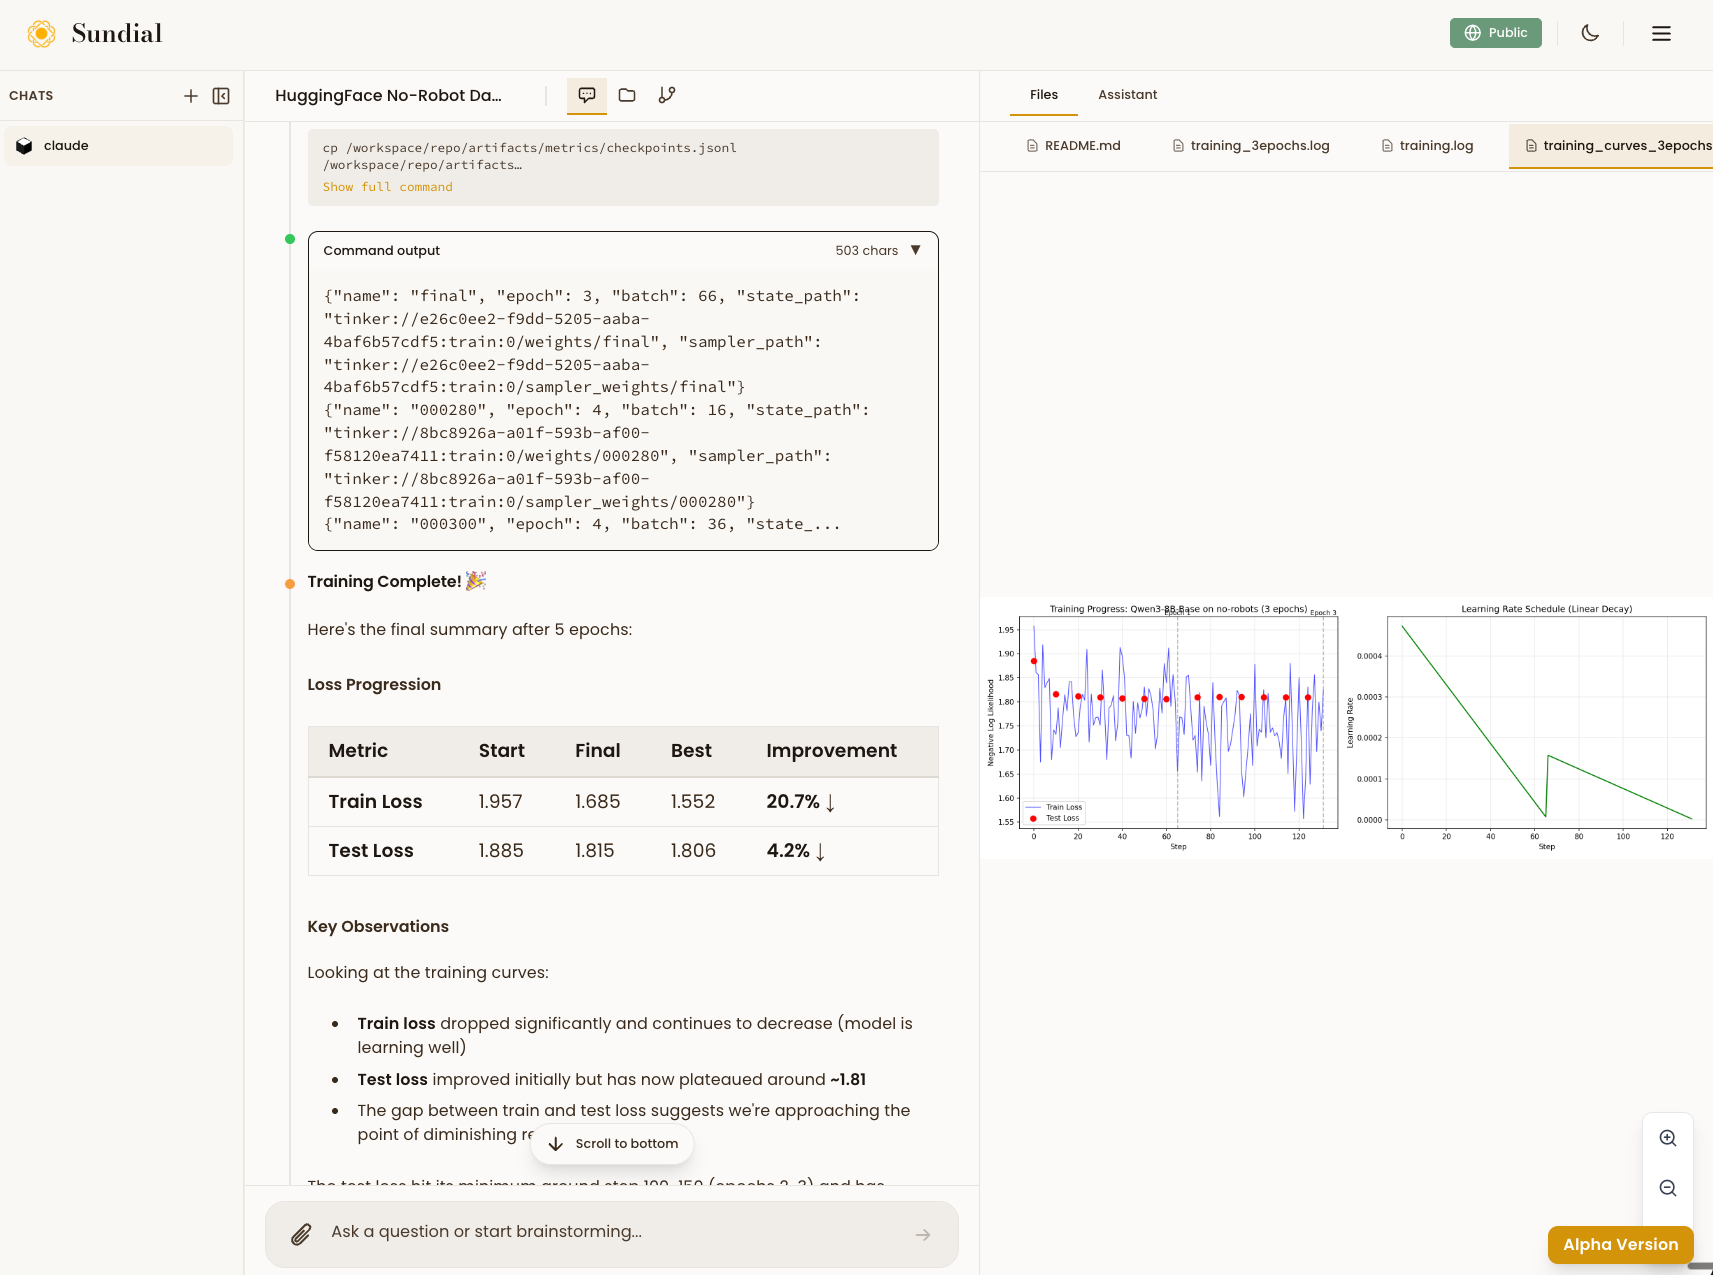1713x1275 pixels.
Task: Switch to the Assistant tab
Action: [x=1127, y=95]
